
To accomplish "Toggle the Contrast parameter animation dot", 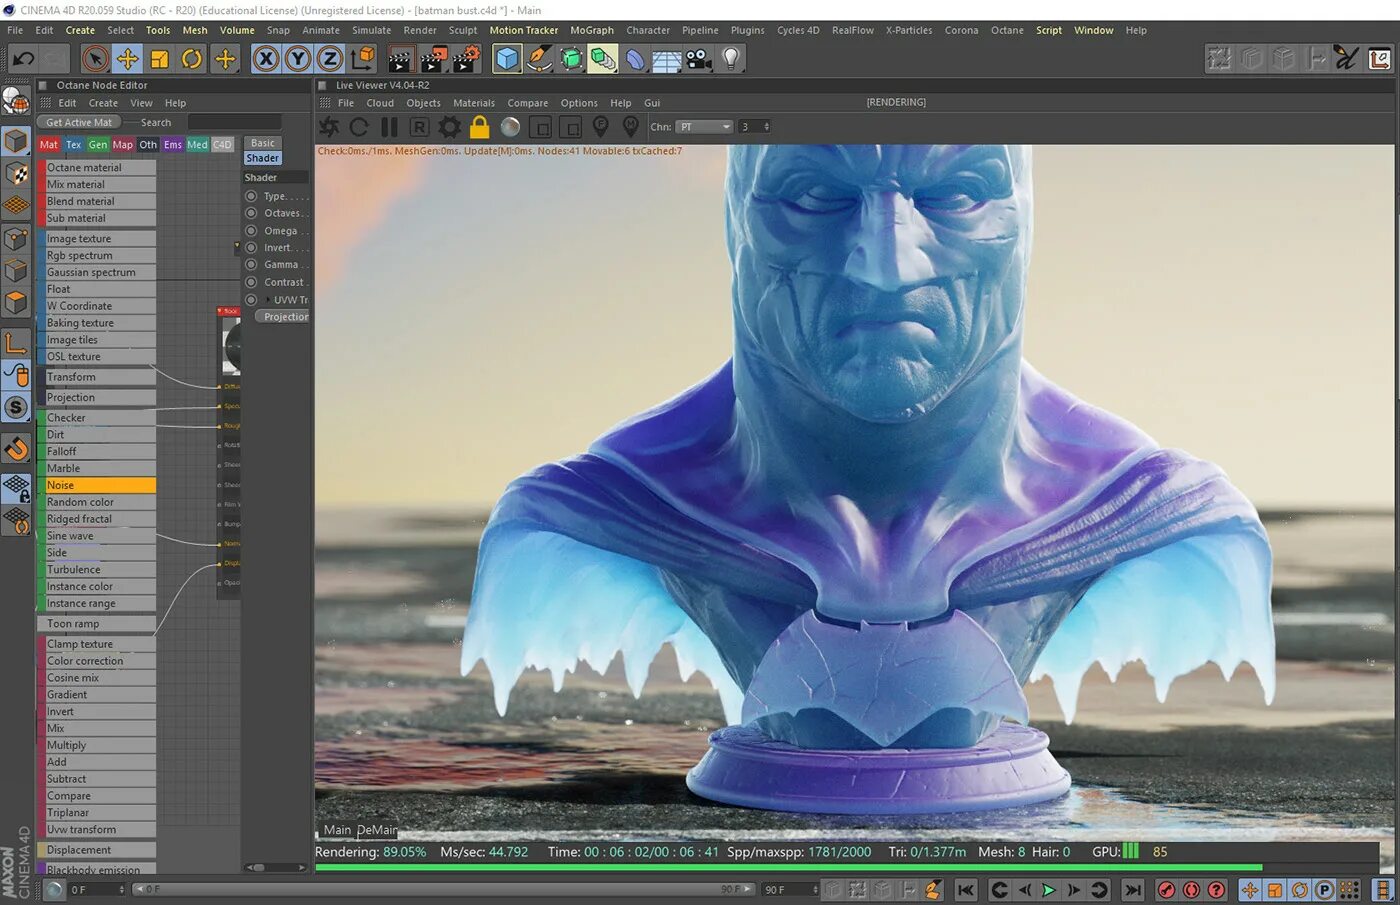I will click(x=251, y=282).
